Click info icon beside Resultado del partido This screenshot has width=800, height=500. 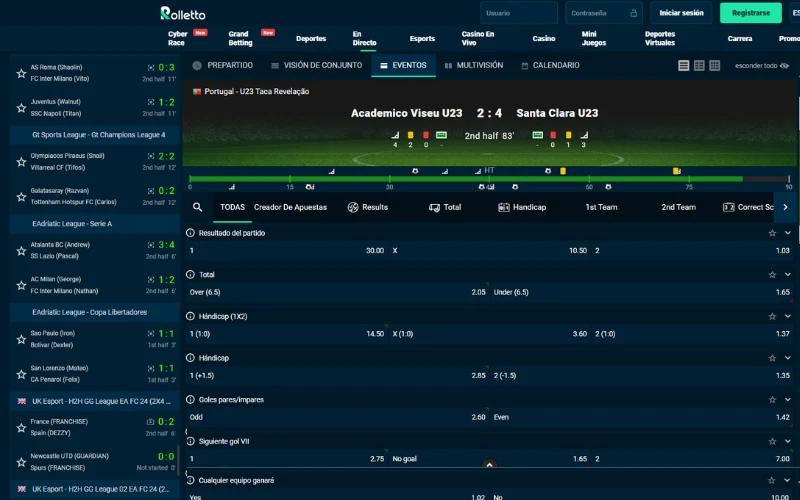click(x=190, y=233)
